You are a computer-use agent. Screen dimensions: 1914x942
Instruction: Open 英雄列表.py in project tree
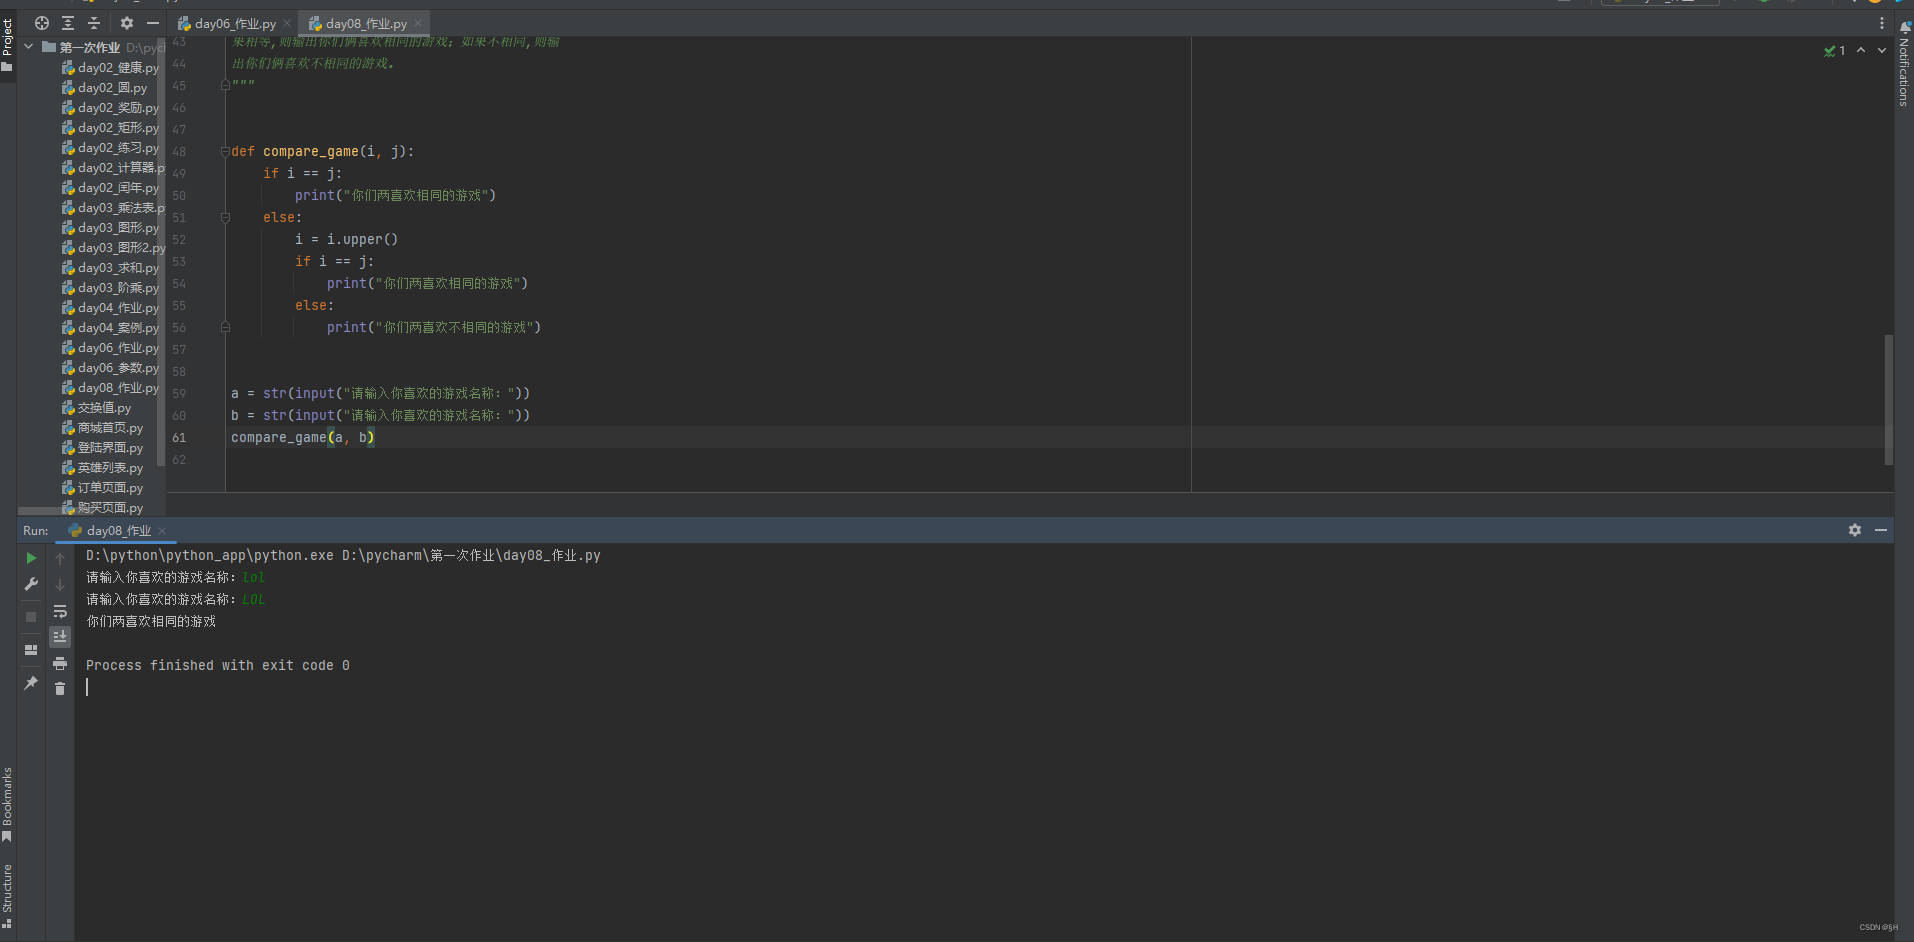tap(102, 468)
